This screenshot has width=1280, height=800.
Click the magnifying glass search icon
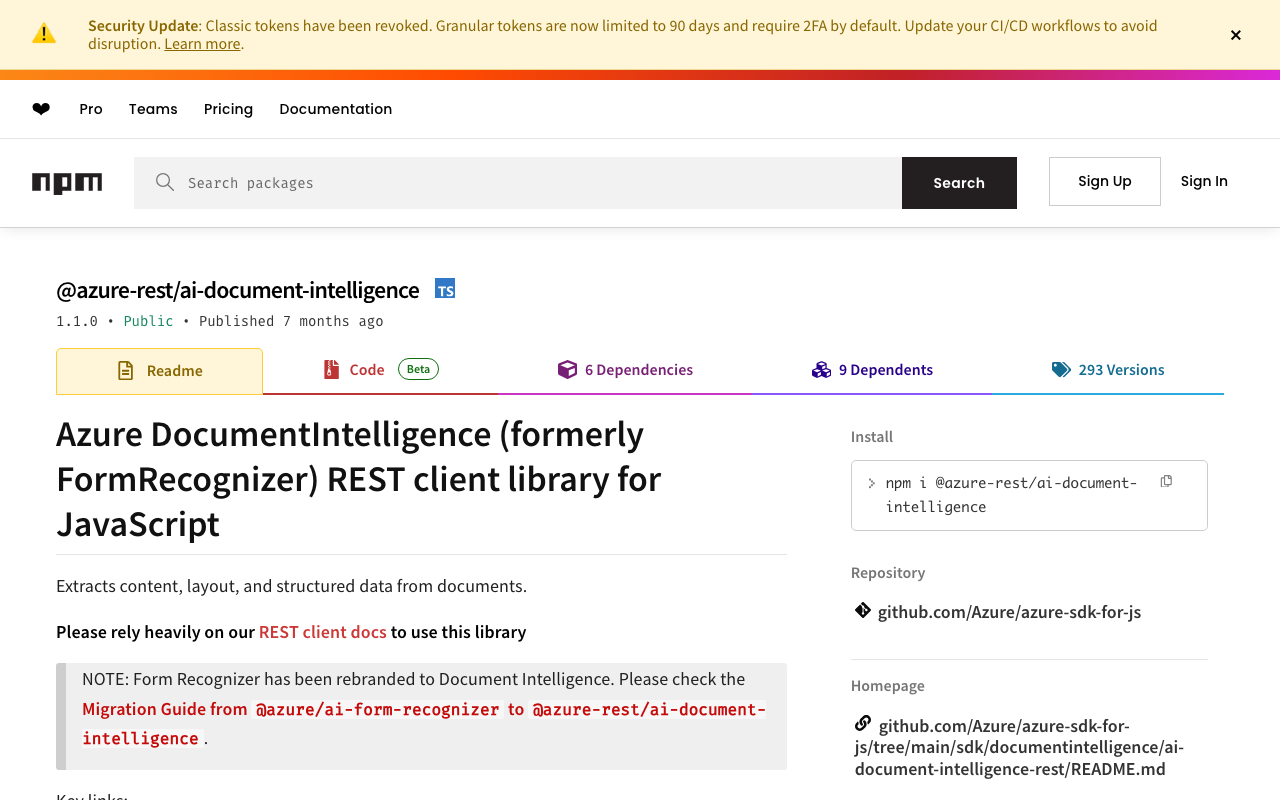tap(165, 182)
